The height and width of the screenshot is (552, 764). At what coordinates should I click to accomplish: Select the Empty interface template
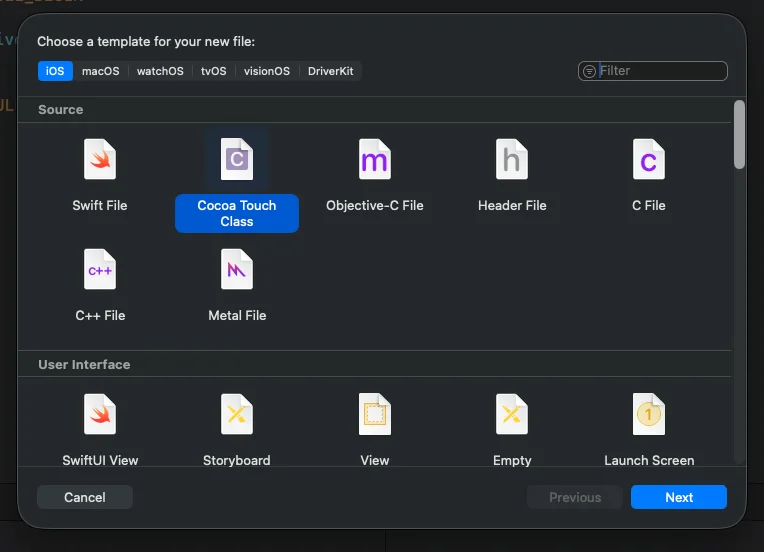(x=512, y=415)
